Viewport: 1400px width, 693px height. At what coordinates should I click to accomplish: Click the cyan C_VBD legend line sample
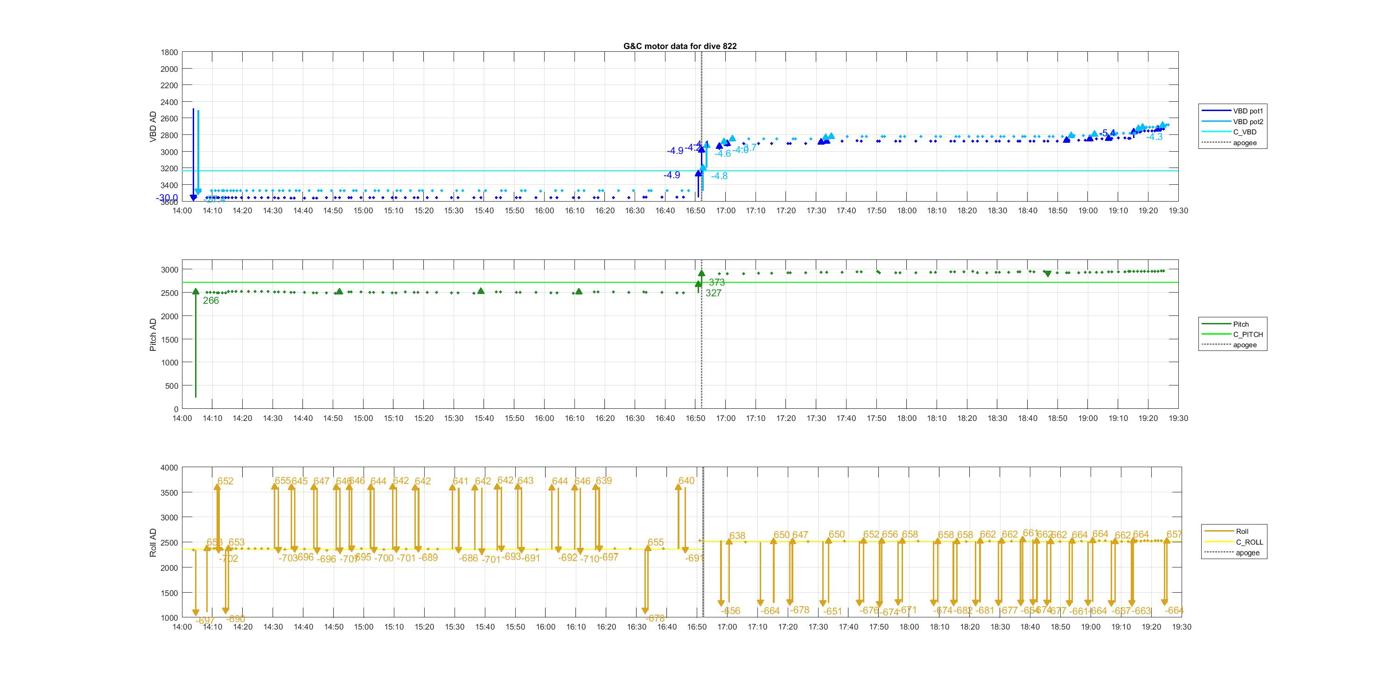[1218, 132]
